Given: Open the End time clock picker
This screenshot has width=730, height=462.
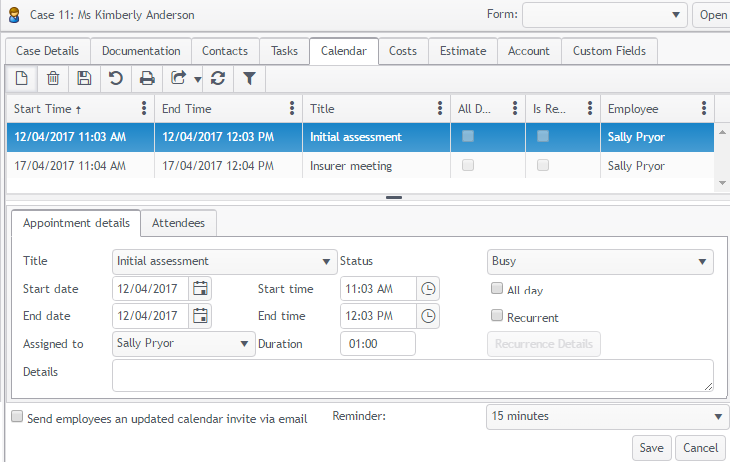Looking at the screenshot, I should coord(428,316).
